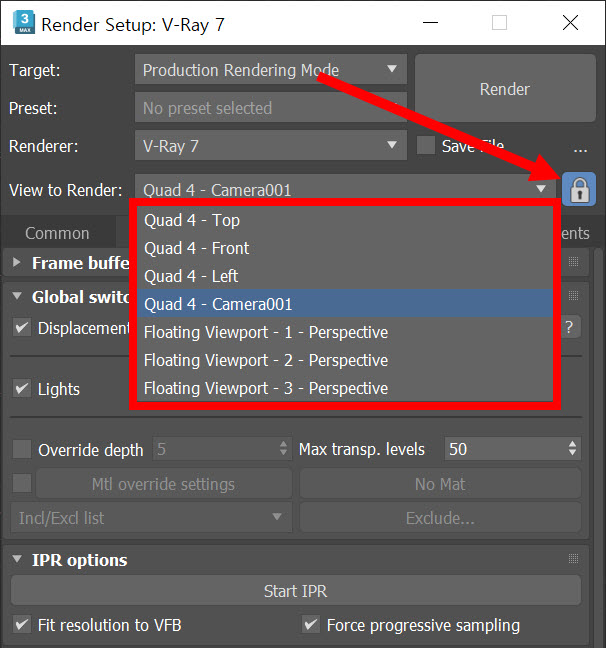
Task: Click the Override depth value field
Action: coord(215,449)
